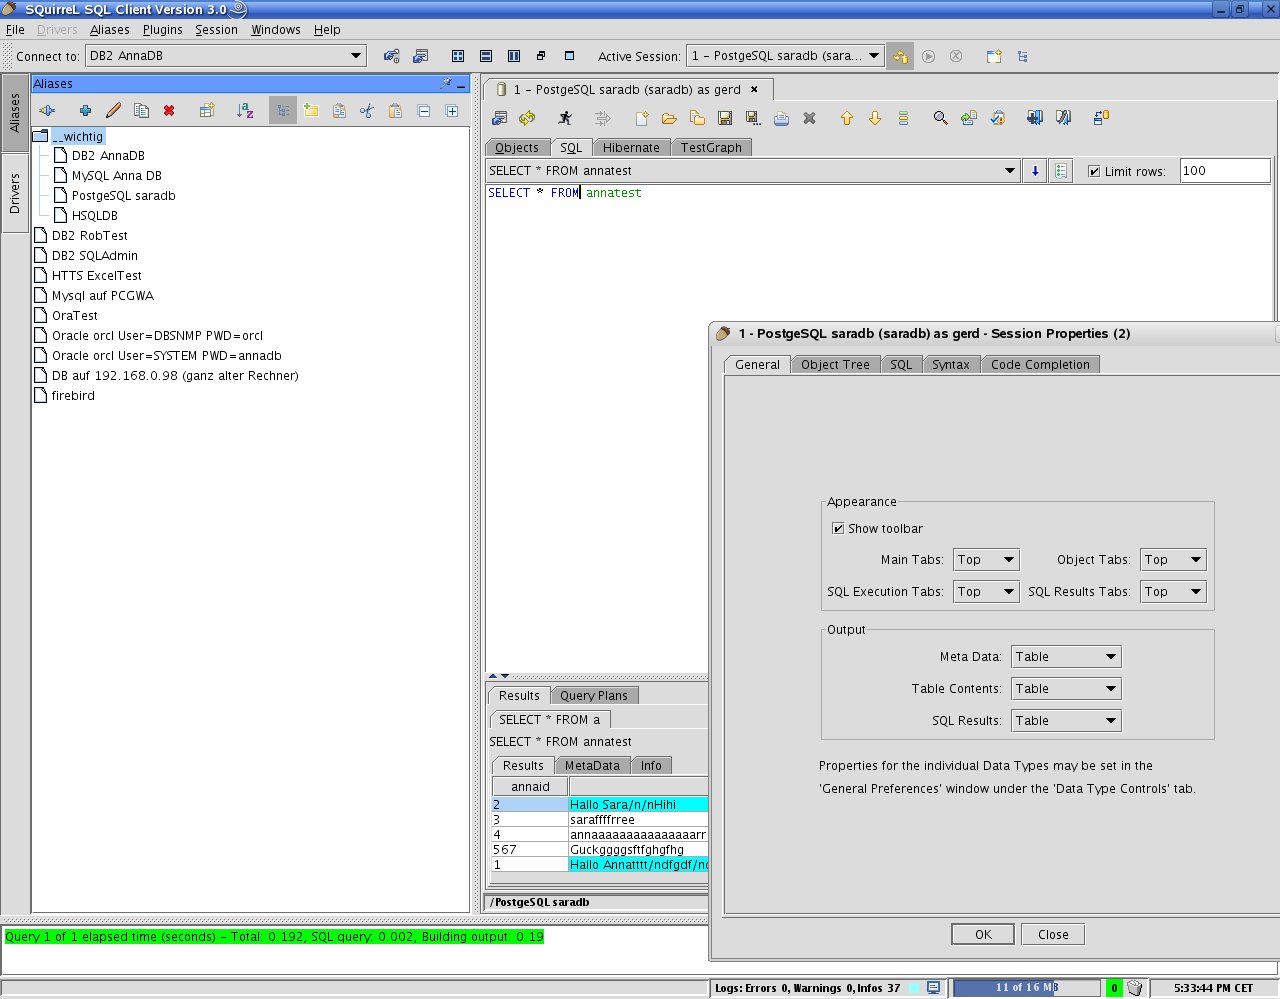Switch to the Hibernate tab
Image resolution: width=1280 pixels, height=999 pixels.
[x=631, y=147]
